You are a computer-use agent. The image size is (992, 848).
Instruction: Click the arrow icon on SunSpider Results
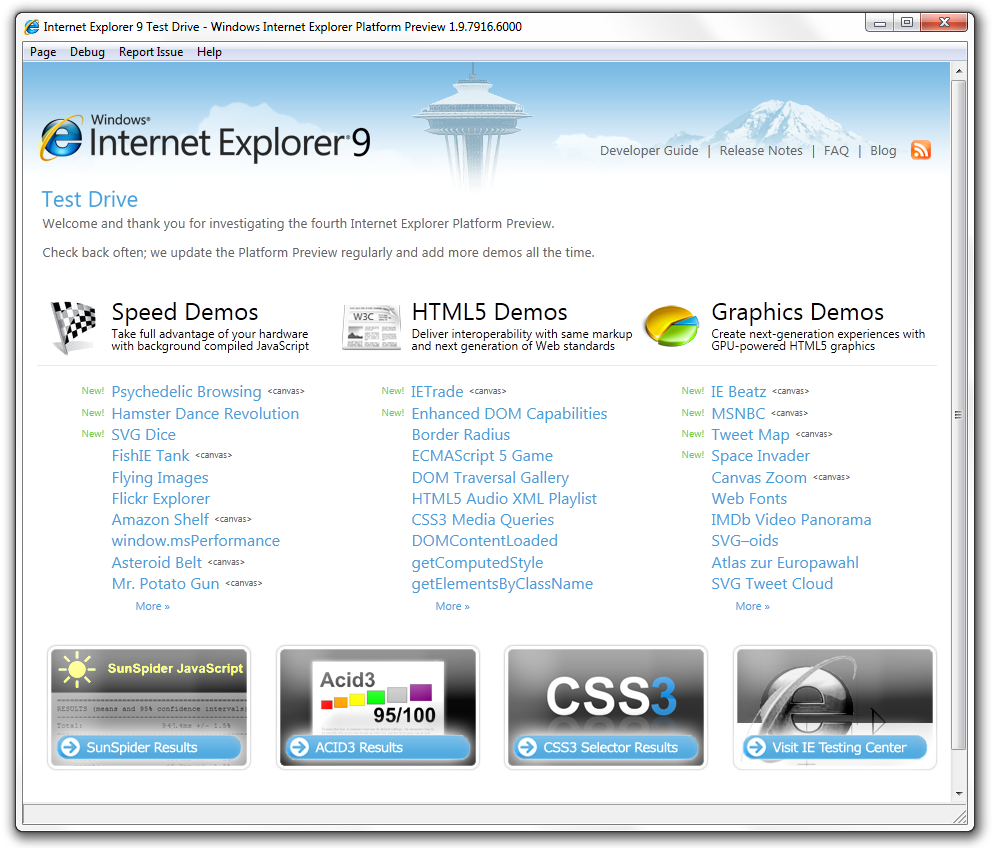[x=70, y=747]
